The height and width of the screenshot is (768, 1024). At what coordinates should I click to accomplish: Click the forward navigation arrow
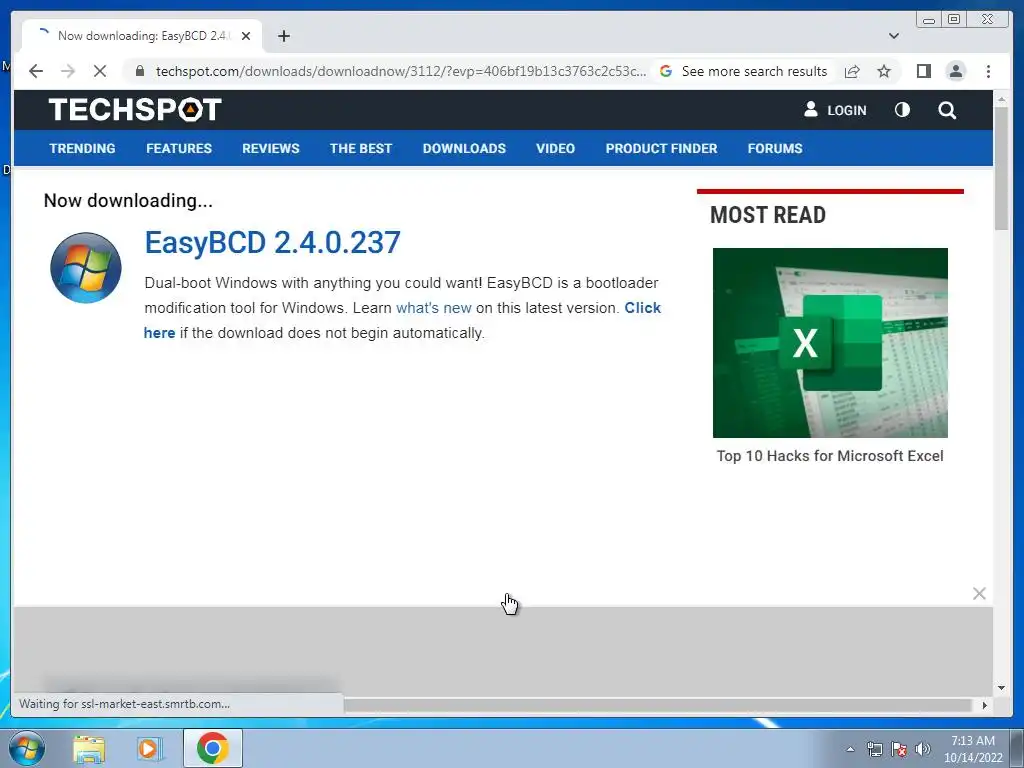click(x=68, y=71)
